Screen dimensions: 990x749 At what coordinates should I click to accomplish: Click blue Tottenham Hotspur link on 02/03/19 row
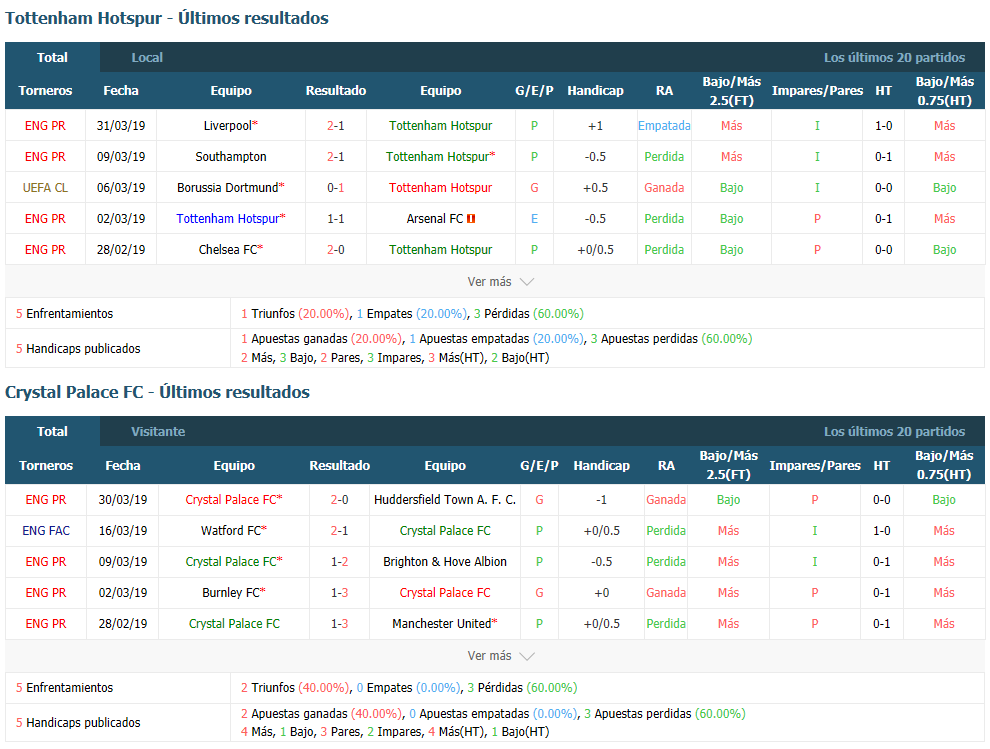click(227, 219)
